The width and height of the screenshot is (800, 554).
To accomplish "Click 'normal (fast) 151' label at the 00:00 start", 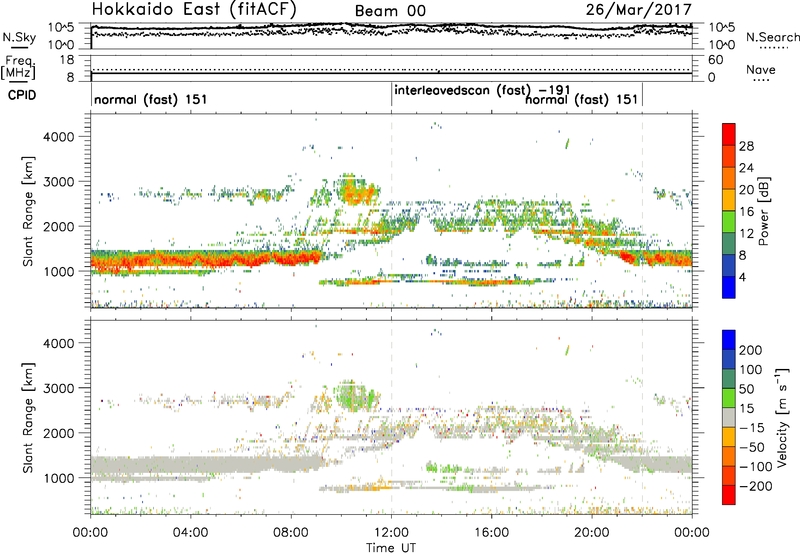I will [151, 99].
